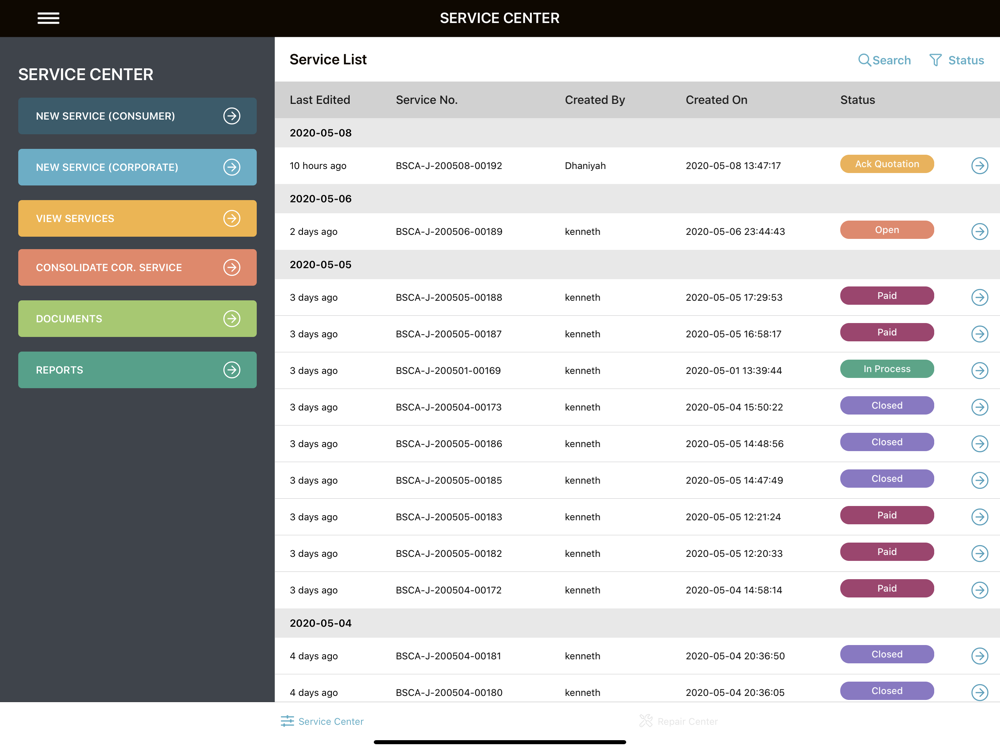Select View Services in sidebar
The height and width of the screenshot is (750, 1000).
click(137, 218)
